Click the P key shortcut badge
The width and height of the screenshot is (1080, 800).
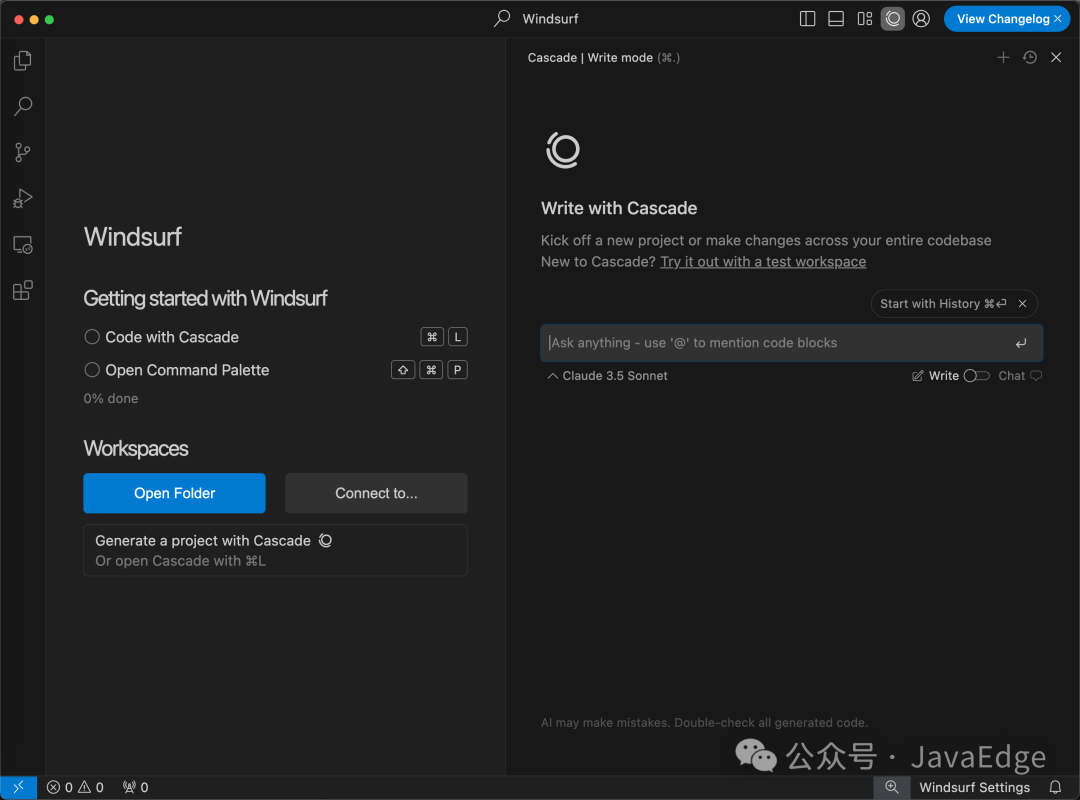(457, 370)
